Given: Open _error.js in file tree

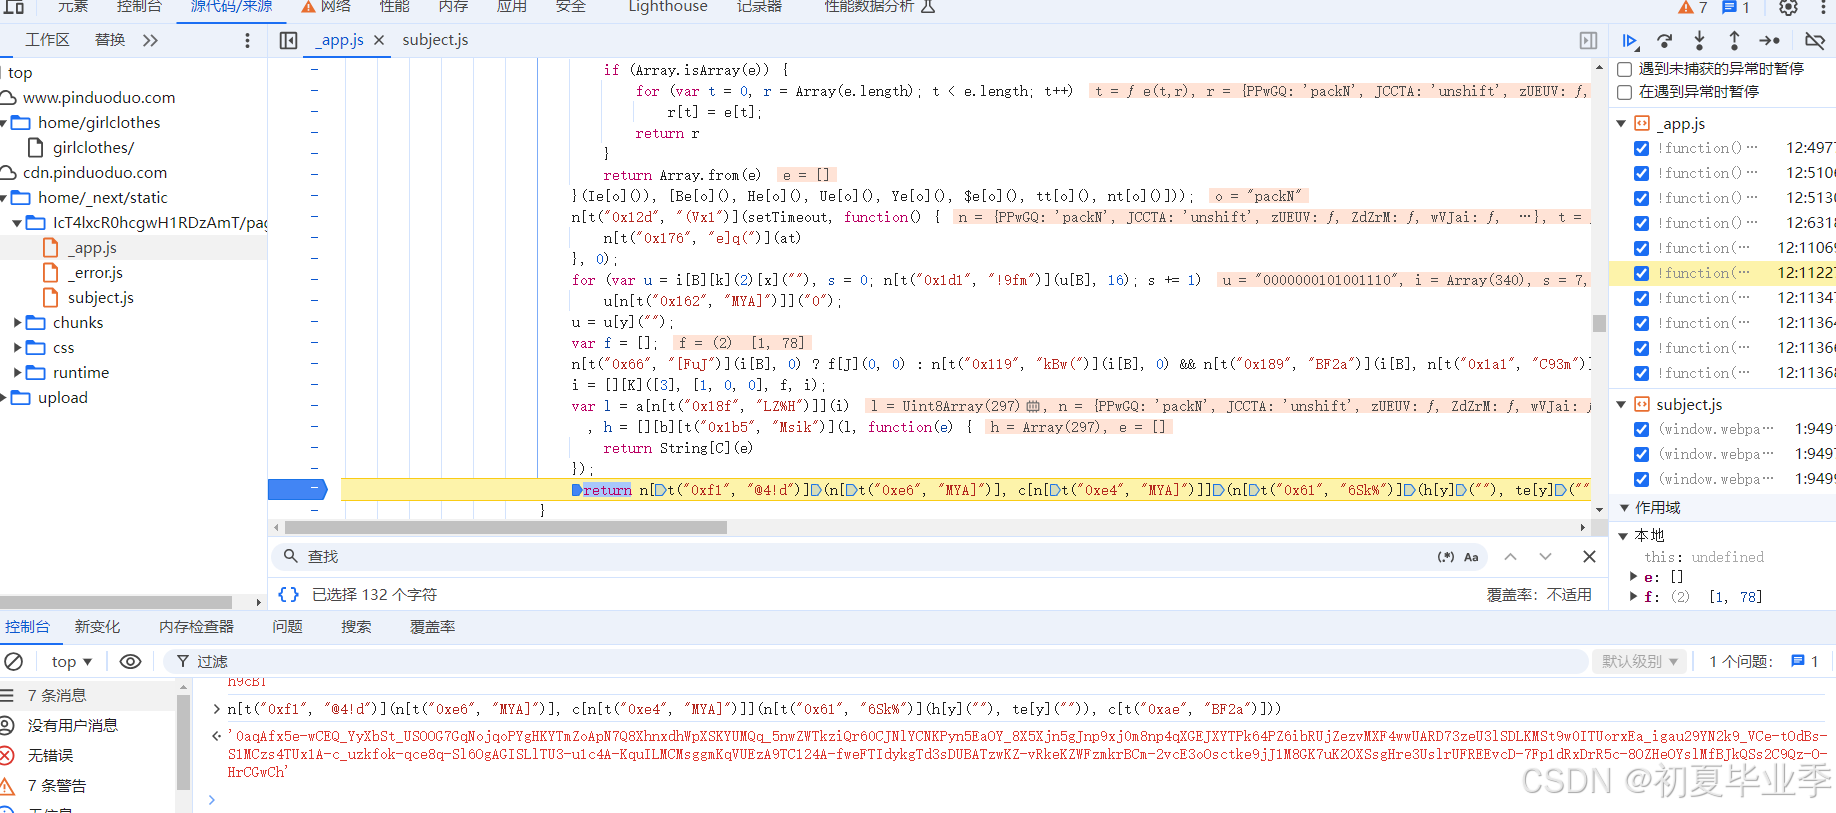Looking at the screenshot, I should pyautogui.click(x=95, y=273).
